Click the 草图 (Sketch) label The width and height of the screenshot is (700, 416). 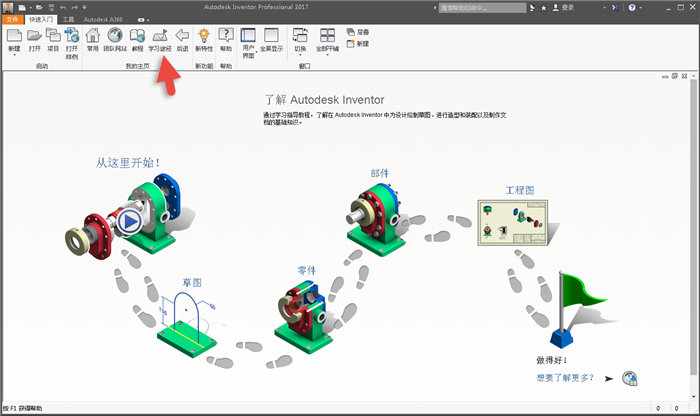click(192, 283)
